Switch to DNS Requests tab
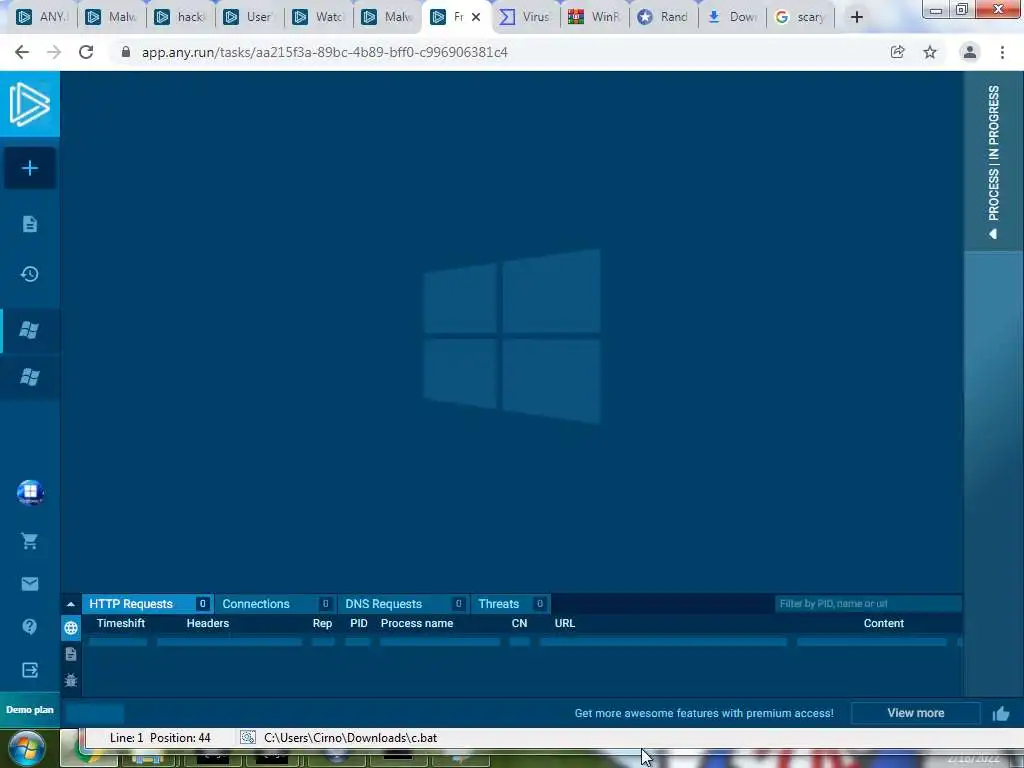This screenshot has height=768, width=1024. point(404,604)
